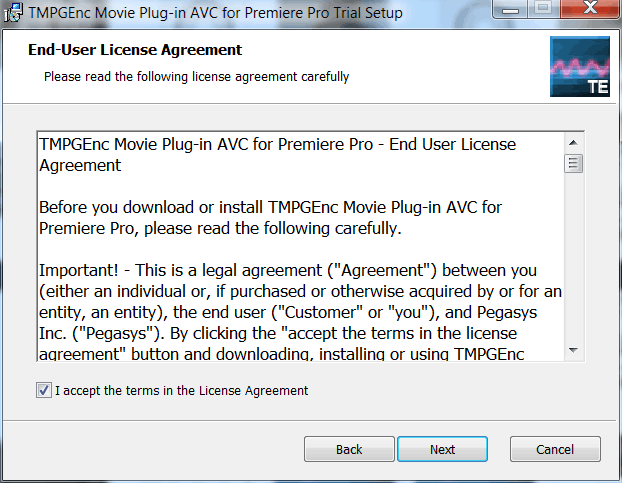Go back to the previous setup step
The width and height of the screenshot is (622, 483).
349,449
